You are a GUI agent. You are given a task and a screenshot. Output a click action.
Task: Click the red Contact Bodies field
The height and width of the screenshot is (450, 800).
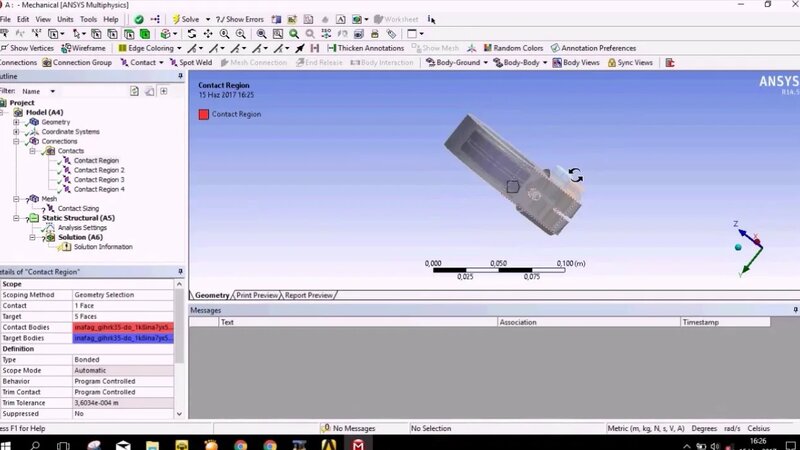click(123, 327)
